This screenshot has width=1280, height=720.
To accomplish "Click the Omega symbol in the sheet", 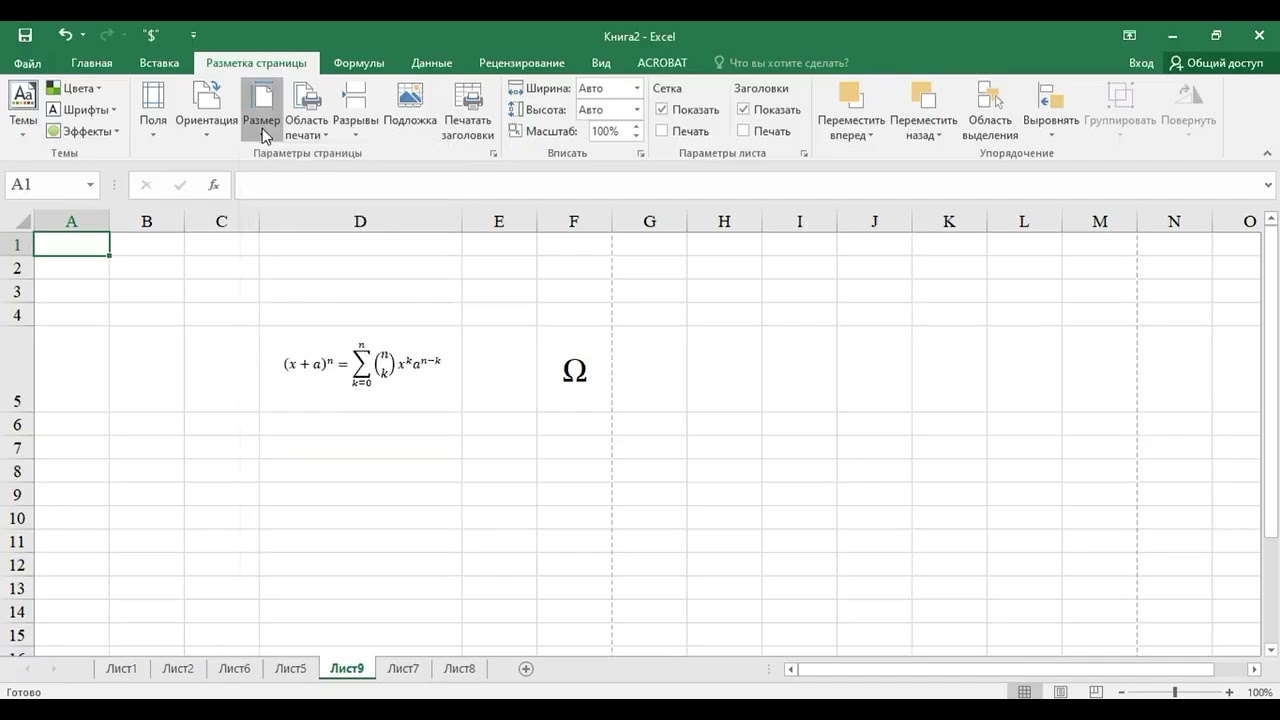I will (x=574, y=371).
